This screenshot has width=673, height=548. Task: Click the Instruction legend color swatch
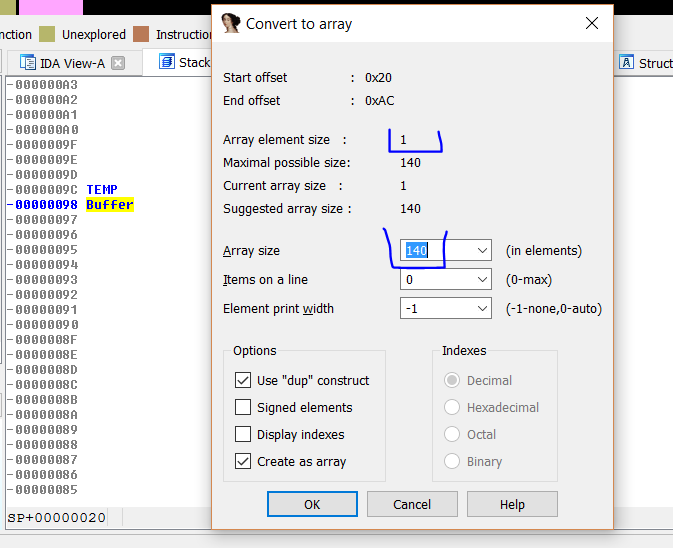(141, 34)
